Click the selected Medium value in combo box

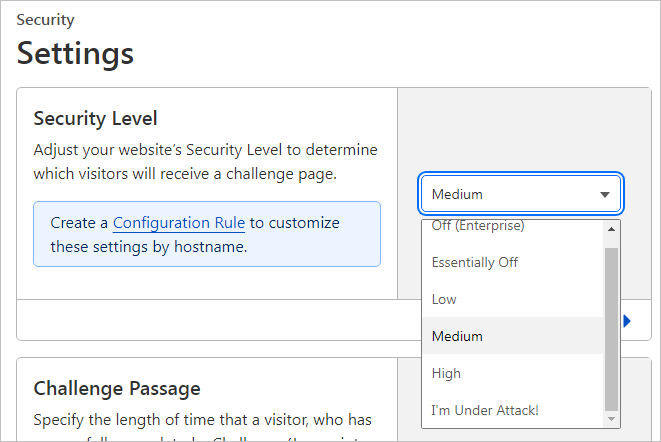pos(457,195)
